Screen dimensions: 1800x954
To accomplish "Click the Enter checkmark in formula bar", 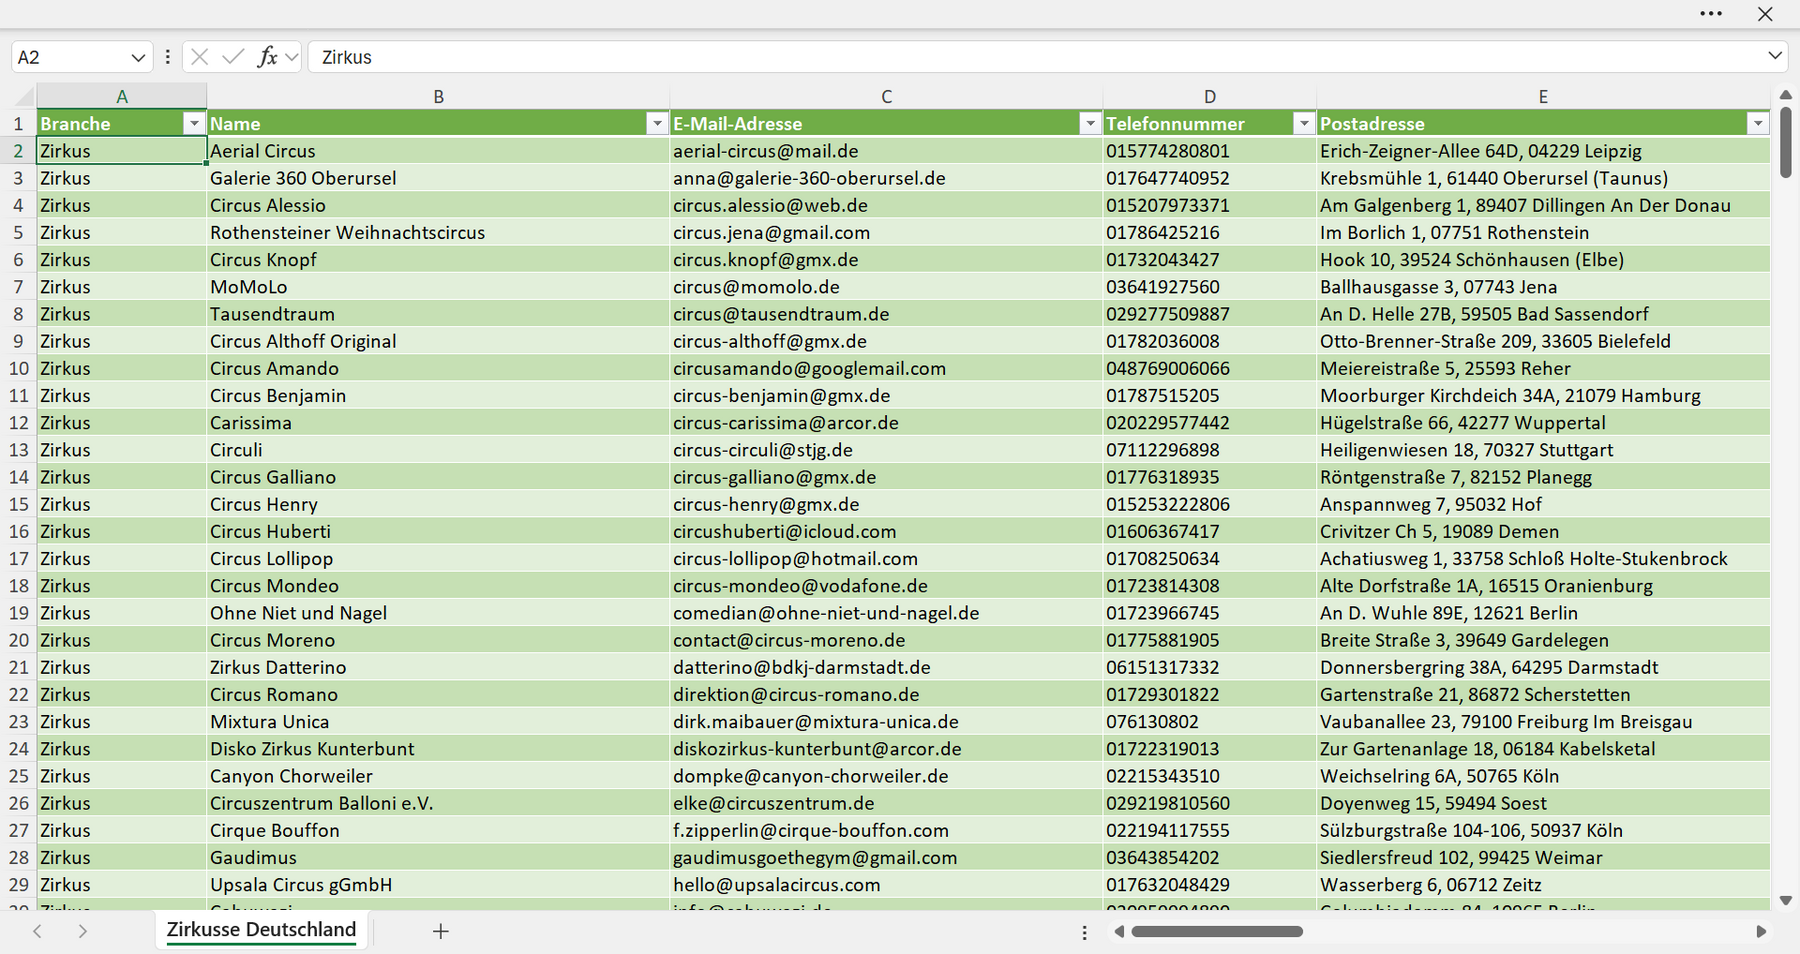I will [x=233, y=57].
